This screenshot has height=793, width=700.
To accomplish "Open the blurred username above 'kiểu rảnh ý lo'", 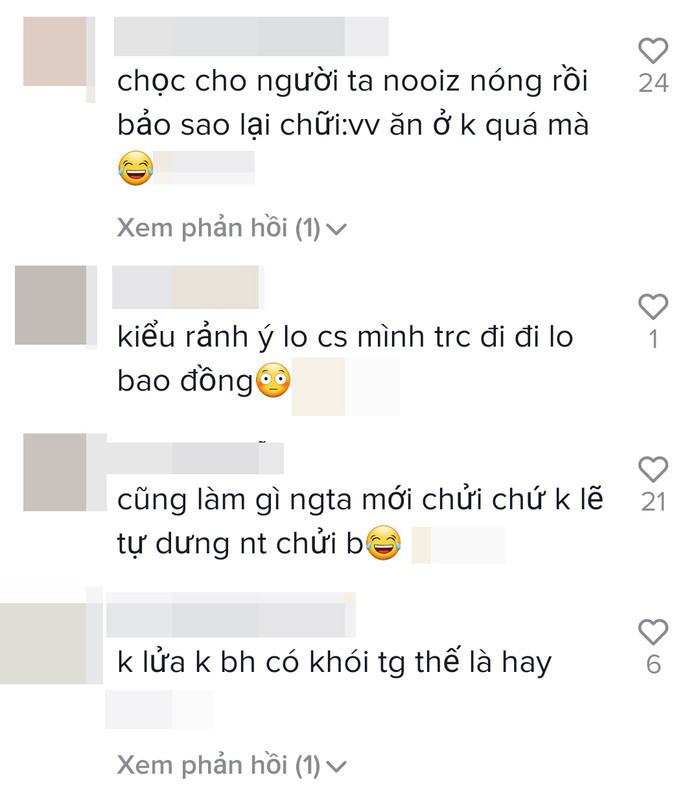I will [188, 287].
